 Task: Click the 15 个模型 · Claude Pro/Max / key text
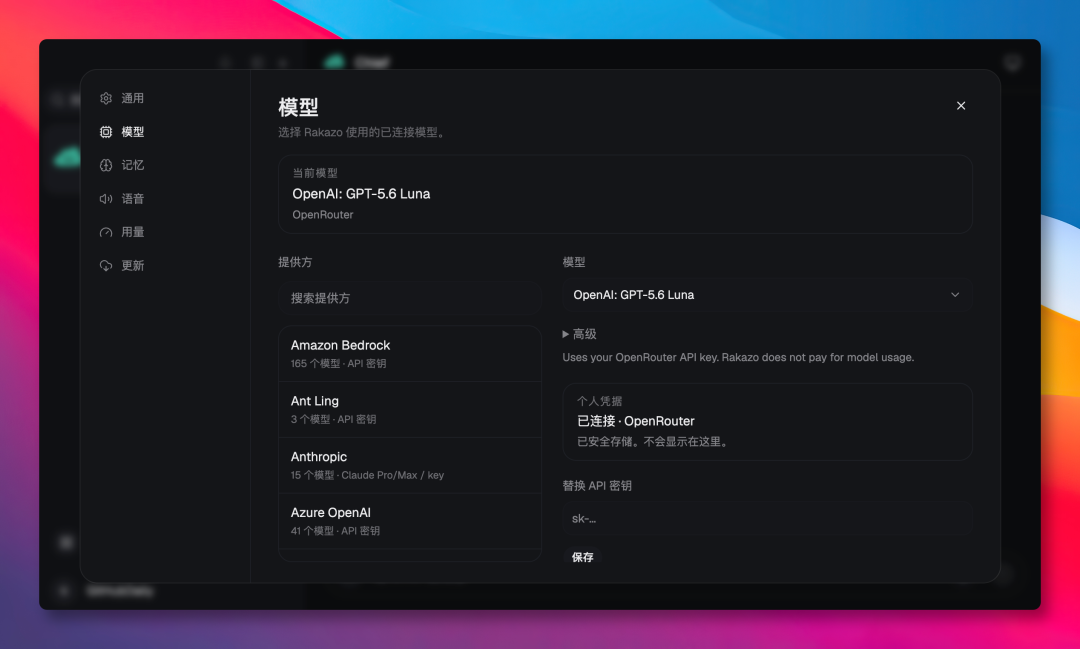[367, 475]
